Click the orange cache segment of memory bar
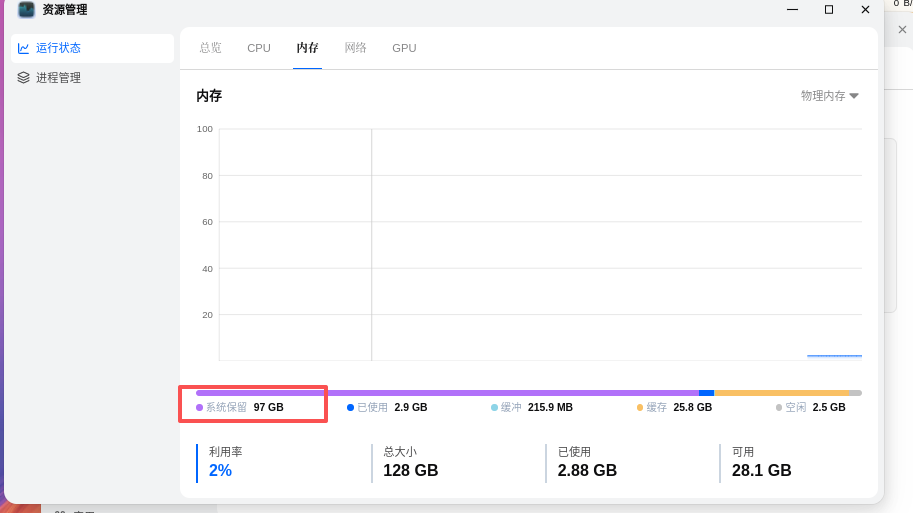 781,393
